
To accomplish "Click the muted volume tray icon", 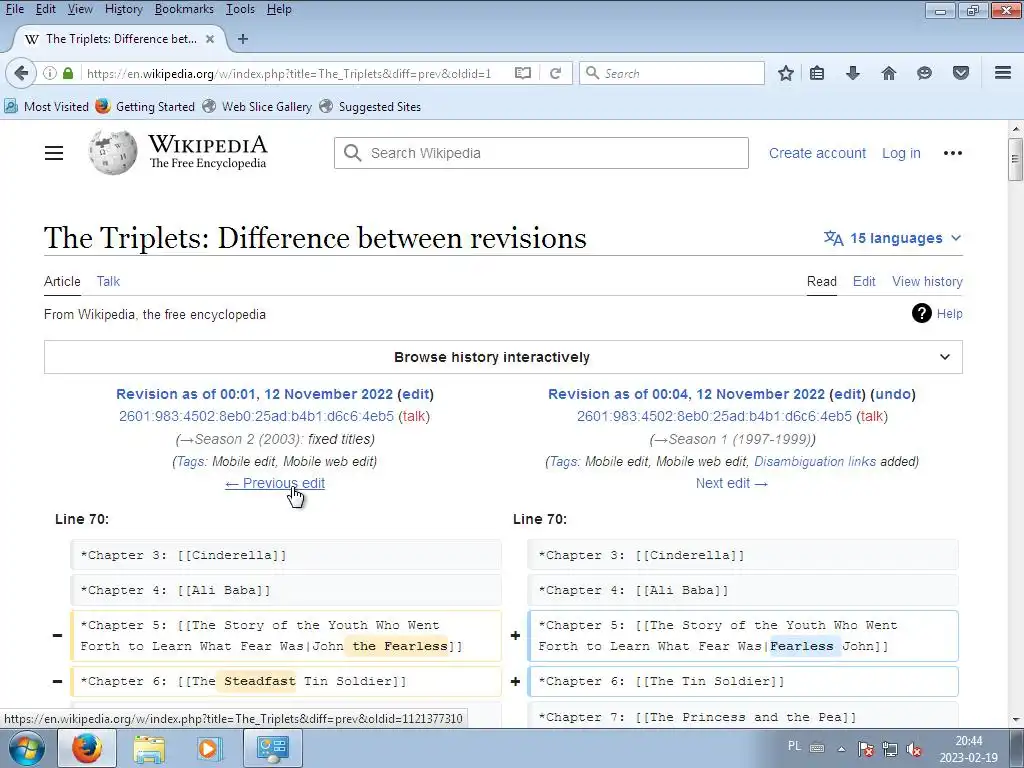I will pos(914,749).
